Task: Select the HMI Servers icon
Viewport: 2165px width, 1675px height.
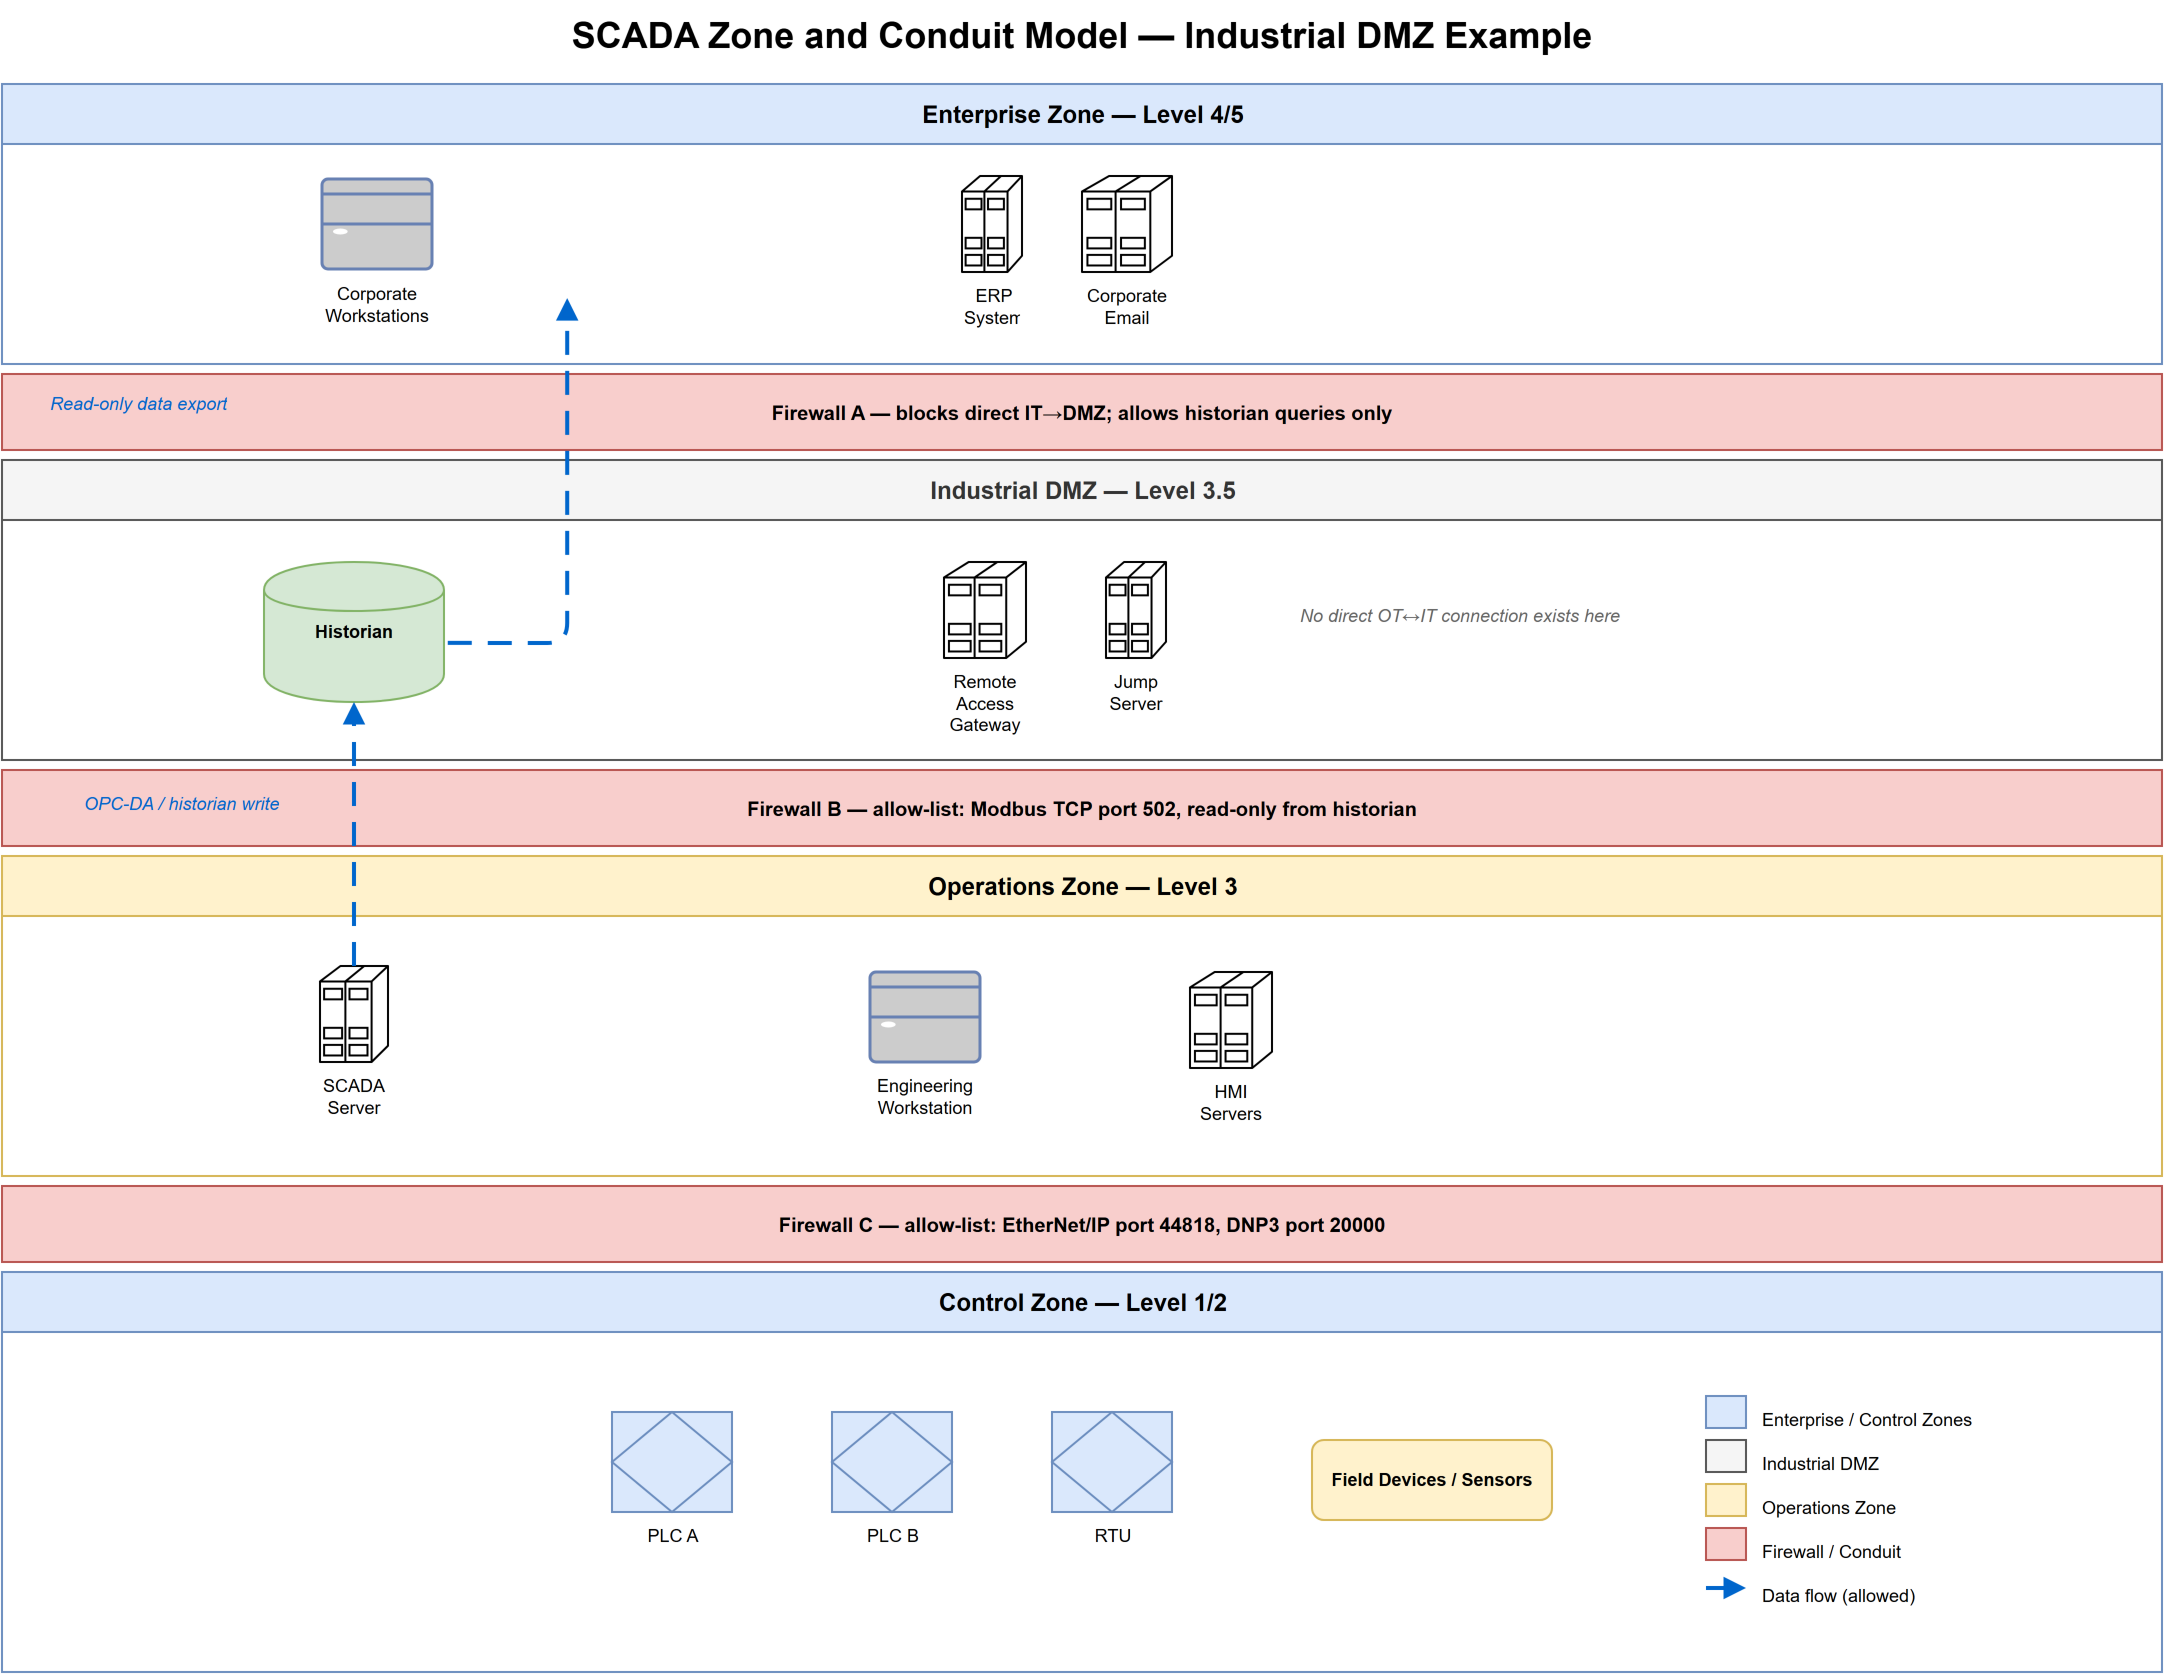Action: pyautogui.click(x=1230, y=1020)
